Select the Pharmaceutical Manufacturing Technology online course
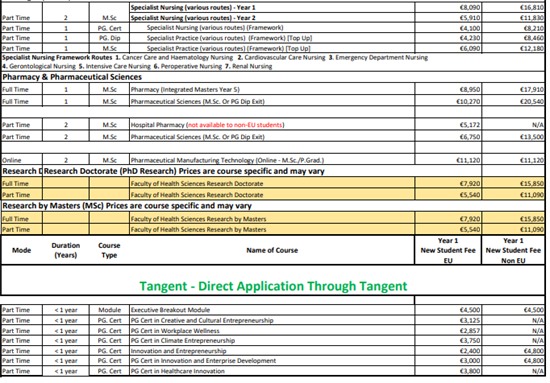 pyautogui.click(x=227, y=160)
